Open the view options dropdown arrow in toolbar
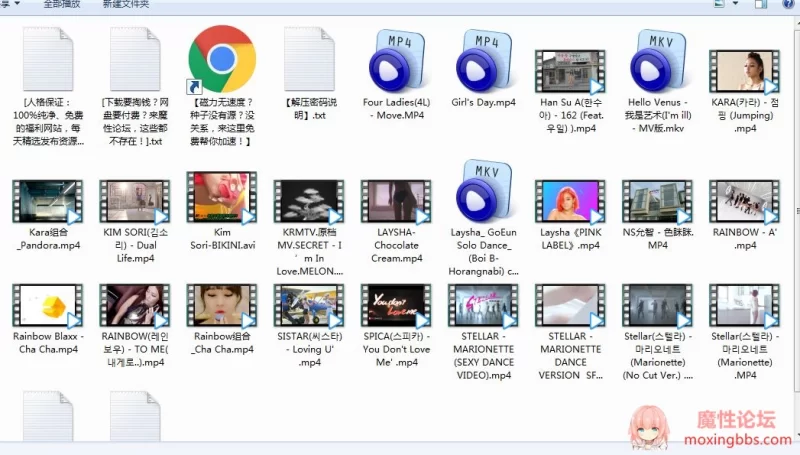 point(735,4)
